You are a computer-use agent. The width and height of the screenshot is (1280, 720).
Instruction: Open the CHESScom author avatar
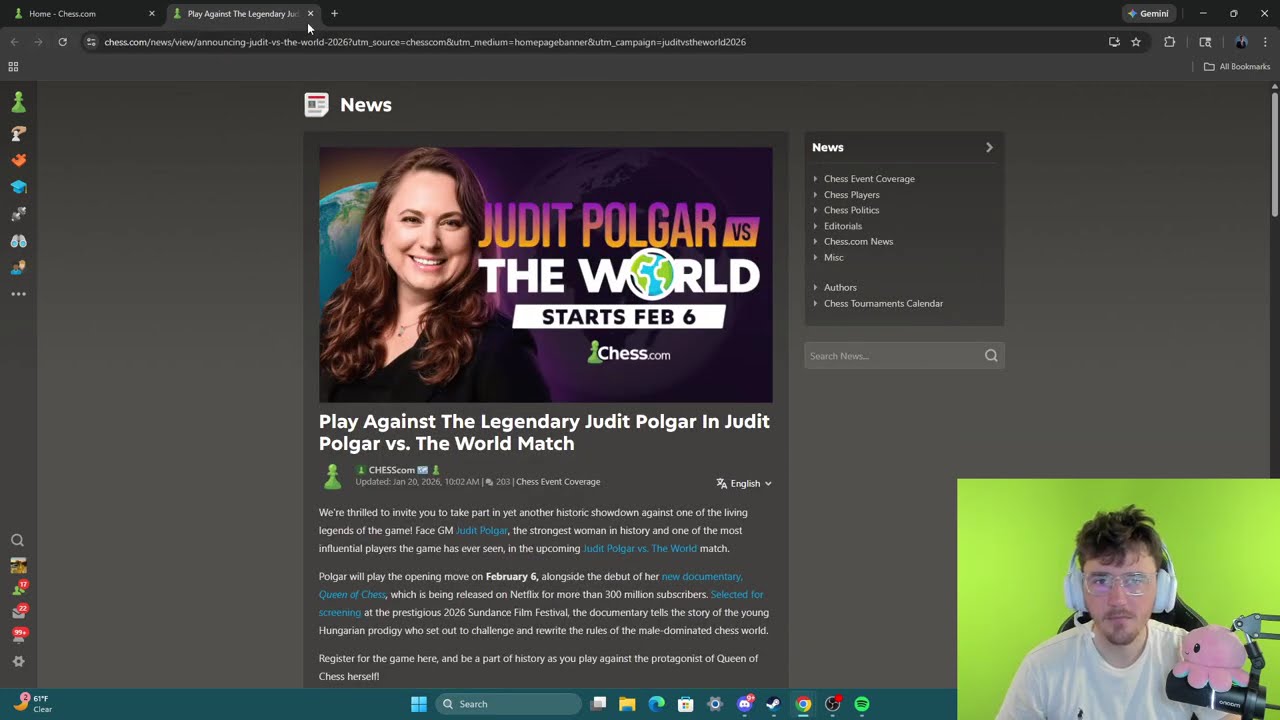333,476
